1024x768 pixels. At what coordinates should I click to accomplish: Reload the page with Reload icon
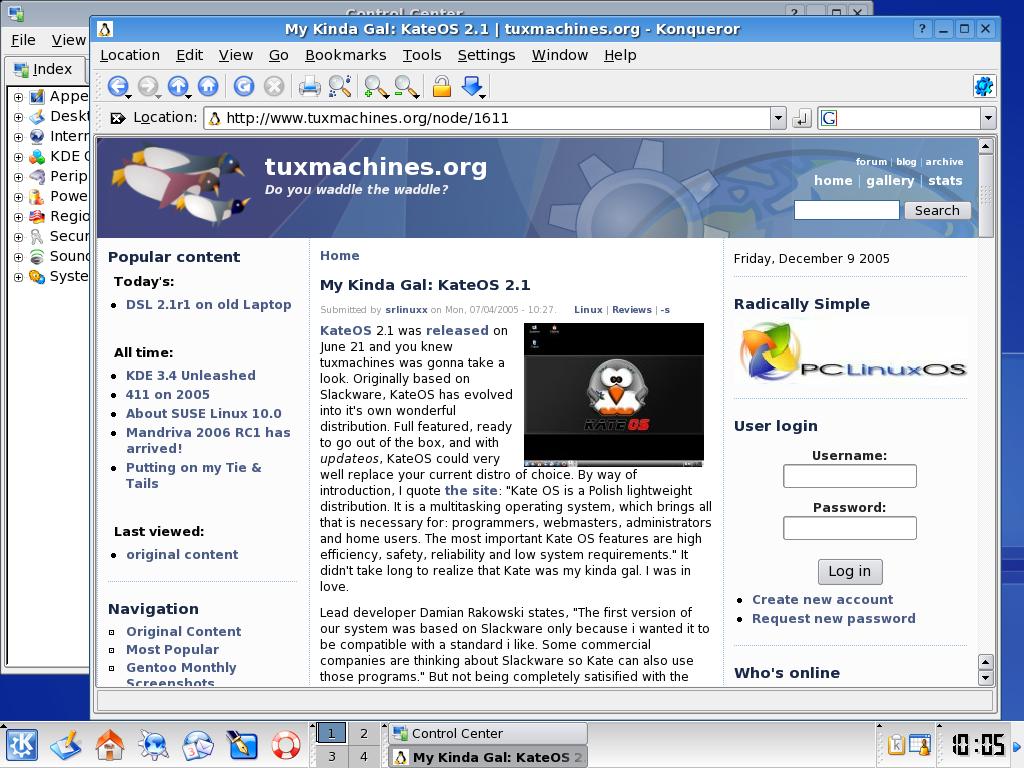pos(244,86)
